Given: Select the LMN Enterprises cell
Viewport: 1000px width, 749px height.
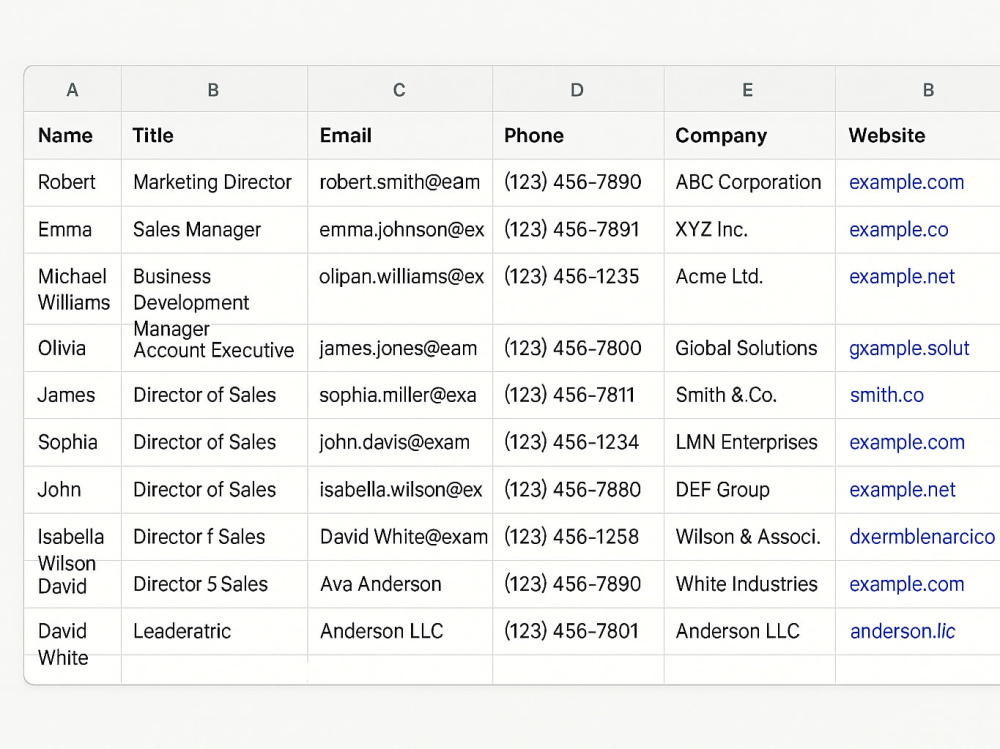Looking at the screenshot, I should click(x=749, y=442).
